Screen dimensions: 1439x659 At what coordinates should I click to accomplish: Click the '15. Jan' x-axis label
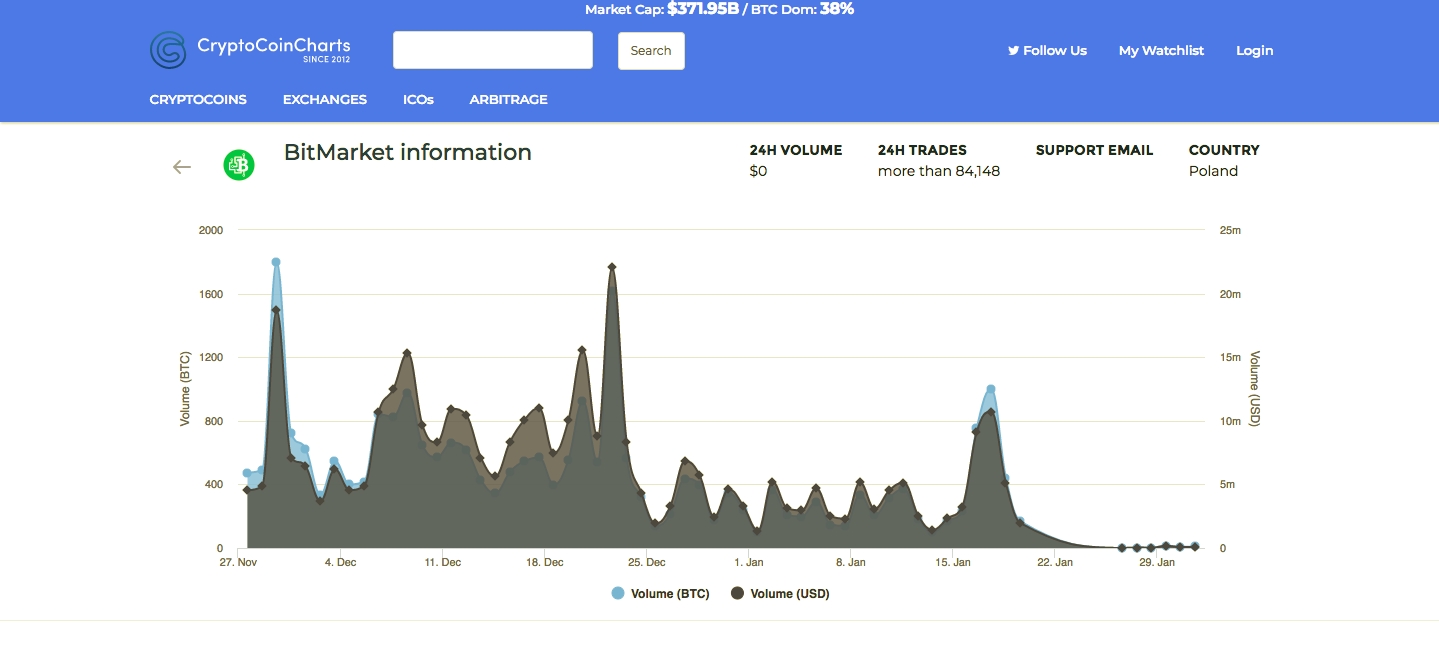953,562
